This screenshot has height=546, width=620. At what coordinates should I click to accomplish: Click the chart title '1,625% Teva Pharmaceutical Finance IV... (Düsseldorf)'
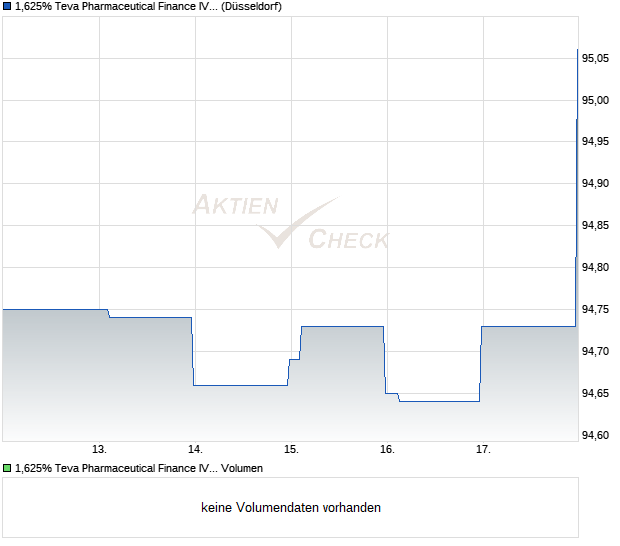click(148, 7)
